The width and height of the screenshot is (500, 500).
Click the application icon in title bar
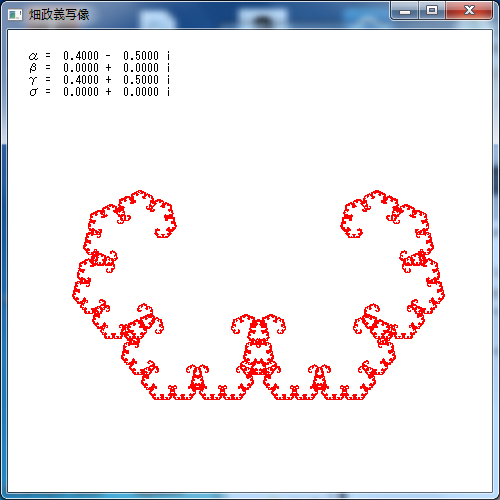[15, 15]
